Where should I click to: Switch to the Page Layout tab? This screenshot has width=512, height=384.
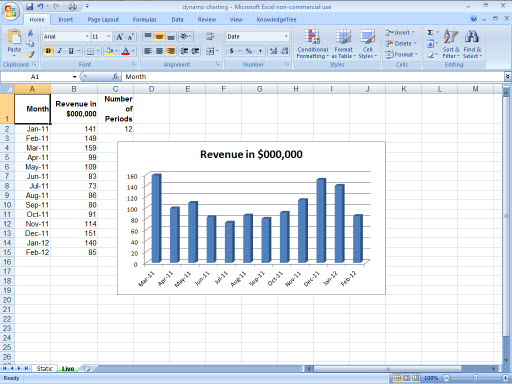(x=103, y=20)
